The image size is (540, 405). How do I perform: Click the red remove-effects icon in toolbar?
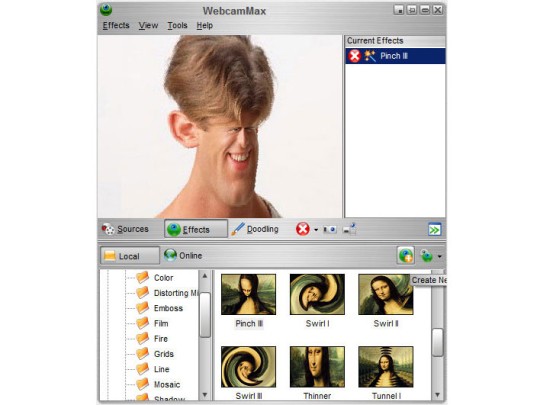pos(303,229)
